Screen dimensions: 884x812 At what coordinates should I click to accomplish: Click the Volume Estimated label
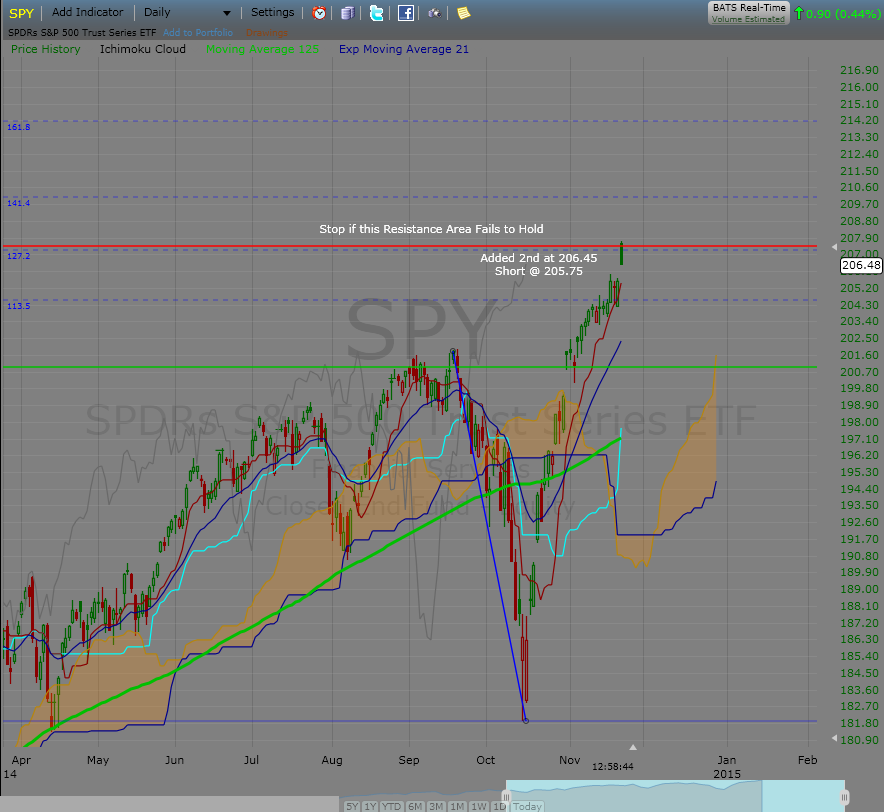coord(748,19)
